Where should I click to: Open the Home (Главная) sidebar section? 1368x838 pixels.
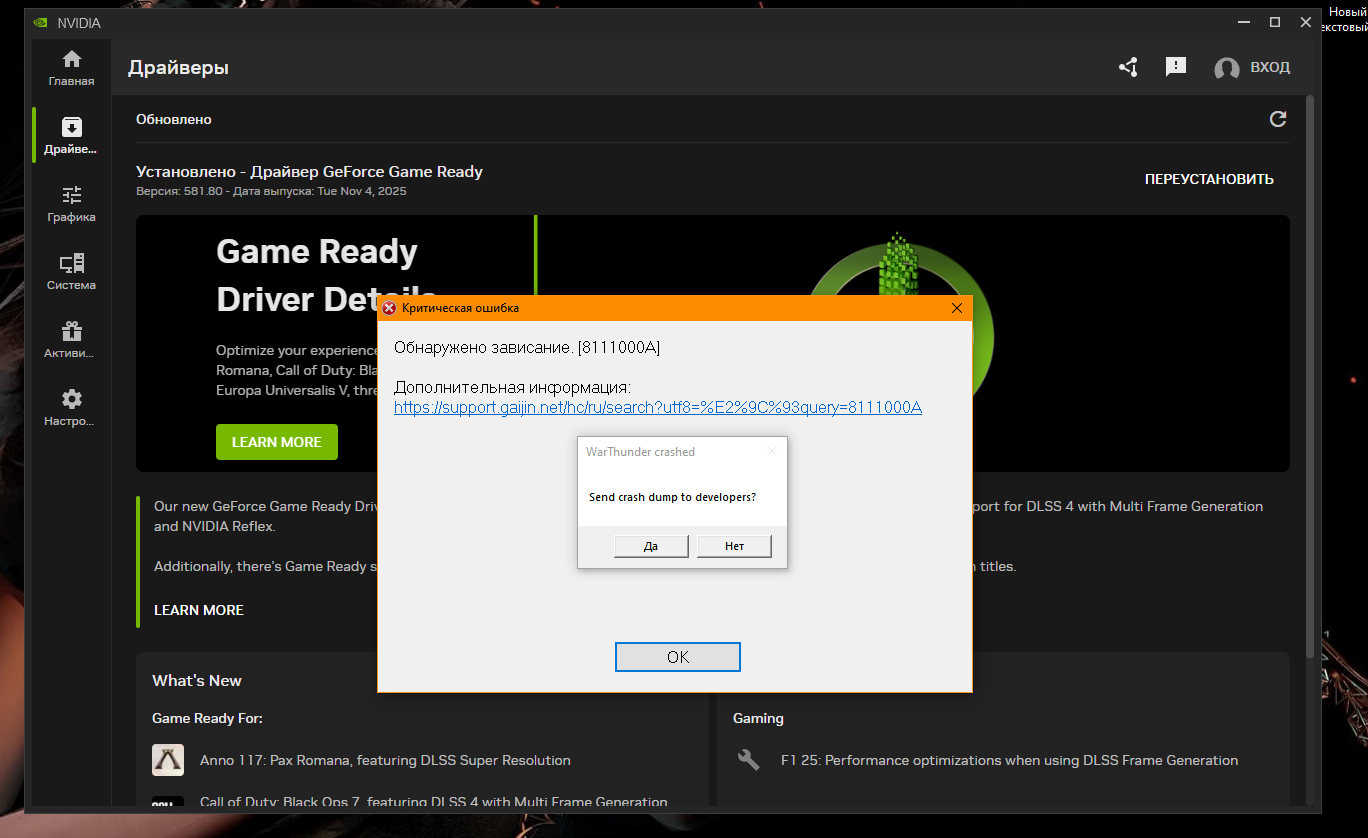click(x=71, y=68)
